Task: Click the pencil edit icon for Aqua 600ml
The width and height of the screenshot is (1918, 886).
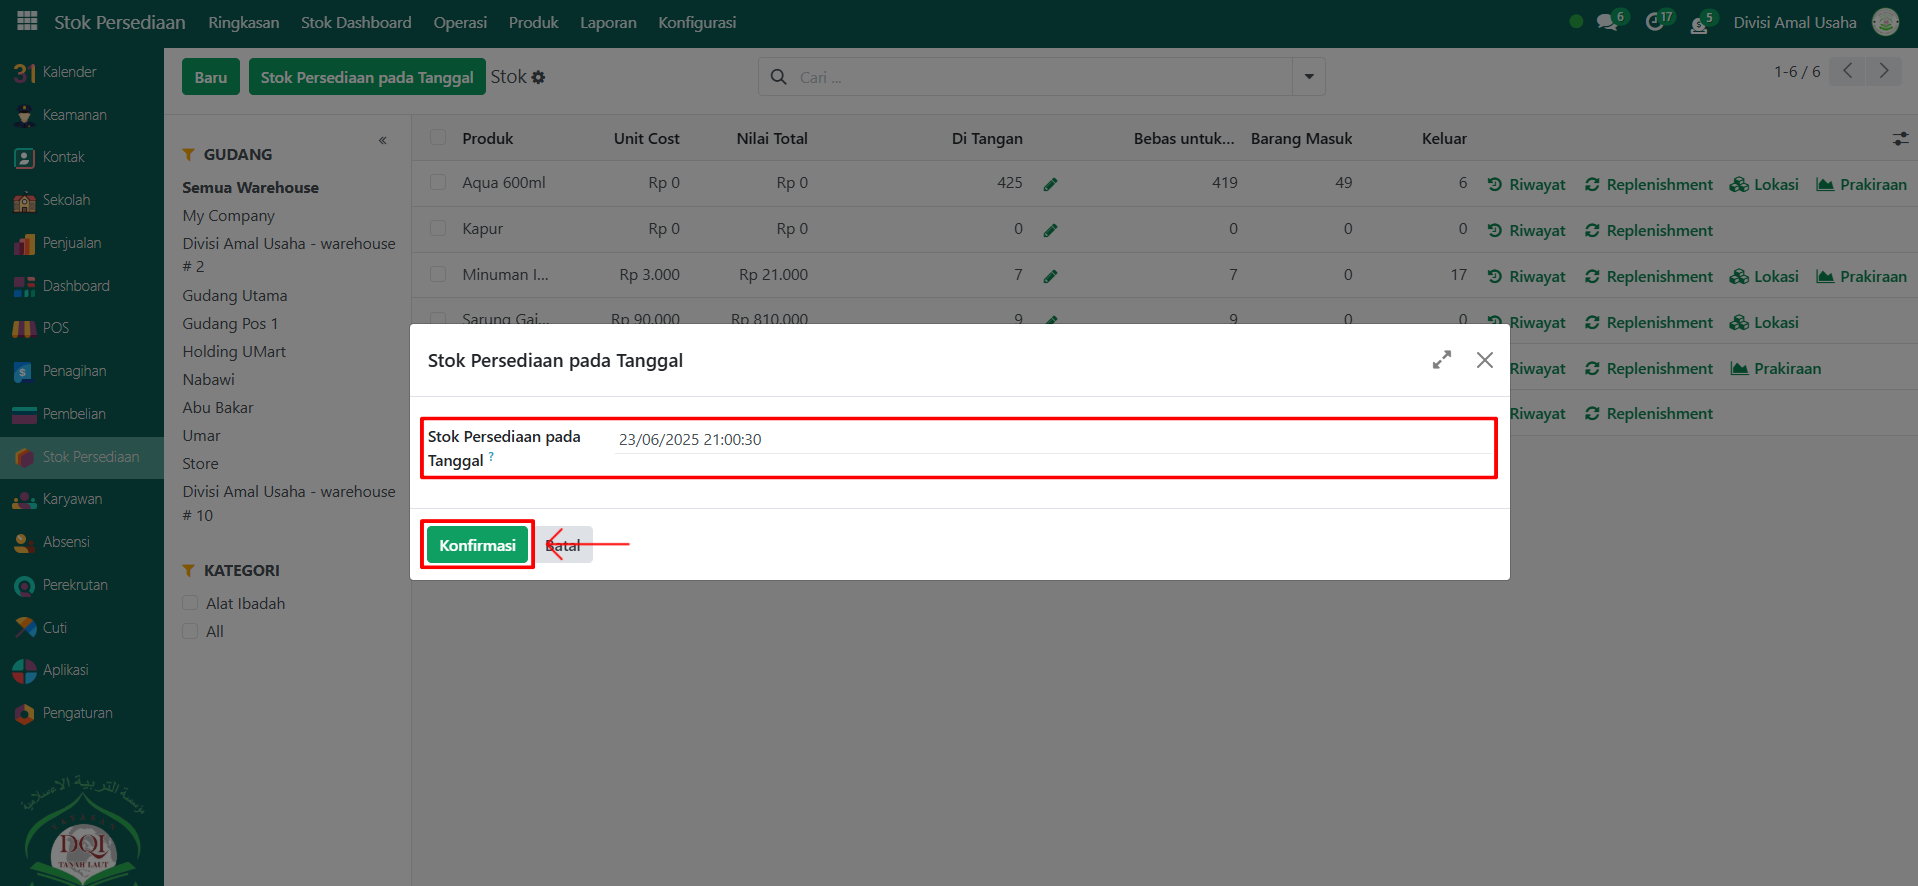Action: (1050, 184)
